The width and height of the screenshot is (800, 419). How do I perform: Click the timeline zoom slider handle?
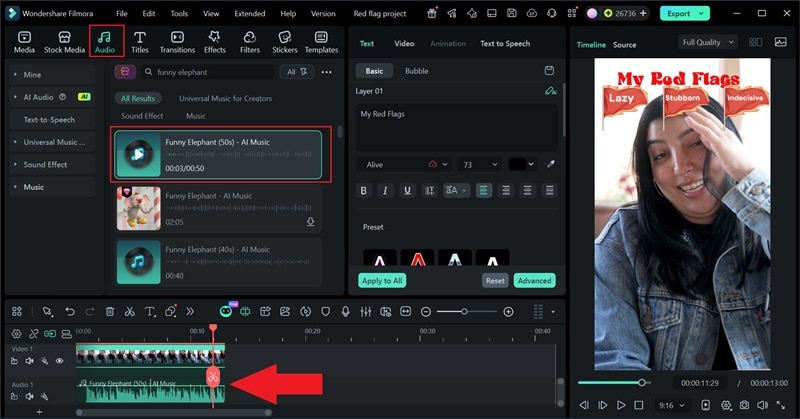tap(464, 311)
